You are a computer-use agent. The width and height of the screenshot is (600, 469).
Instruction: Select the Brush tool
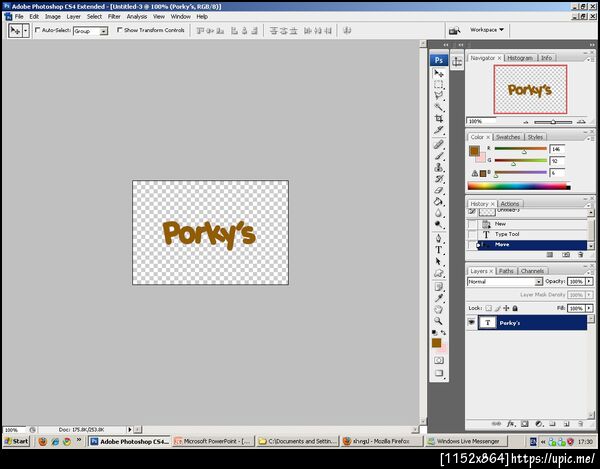(x=439, y=156)
